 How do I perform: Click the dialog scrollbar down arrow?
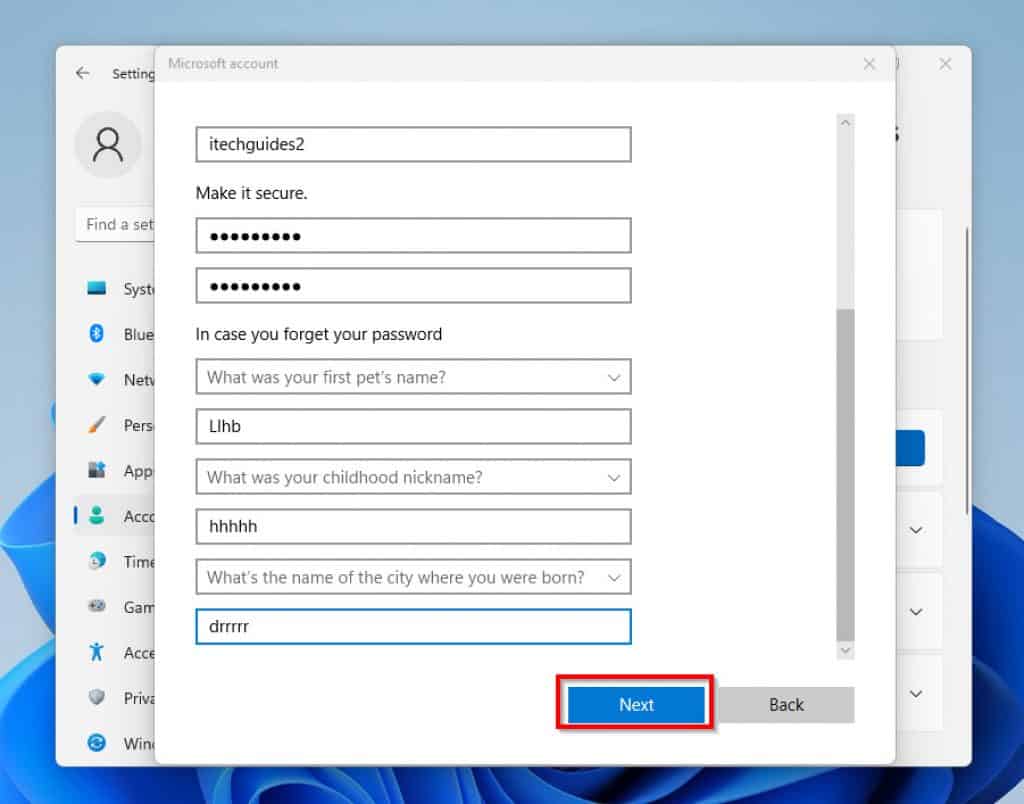[x=845, y=651]
